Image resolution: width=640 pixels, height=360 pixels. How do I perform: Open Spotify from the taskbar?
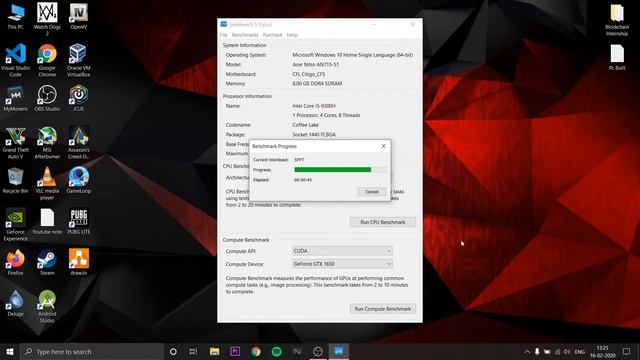click(276, 351)
